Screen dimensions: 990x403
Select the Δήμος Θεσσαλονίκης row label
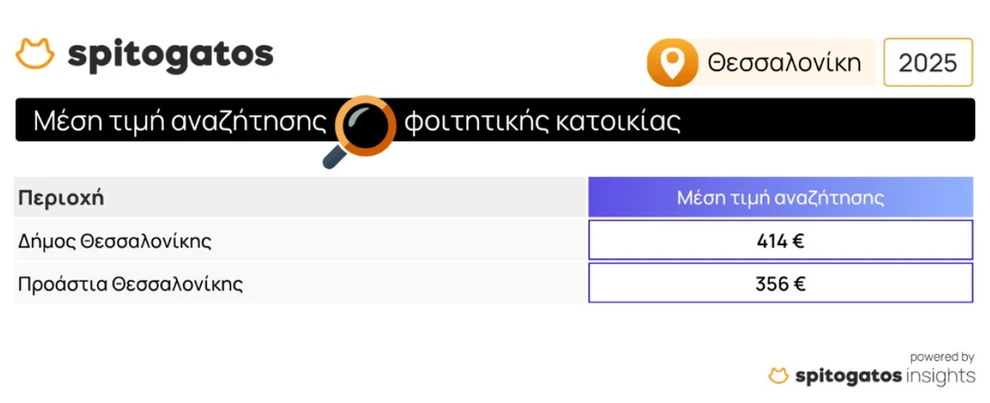click(x=115, y=241)
